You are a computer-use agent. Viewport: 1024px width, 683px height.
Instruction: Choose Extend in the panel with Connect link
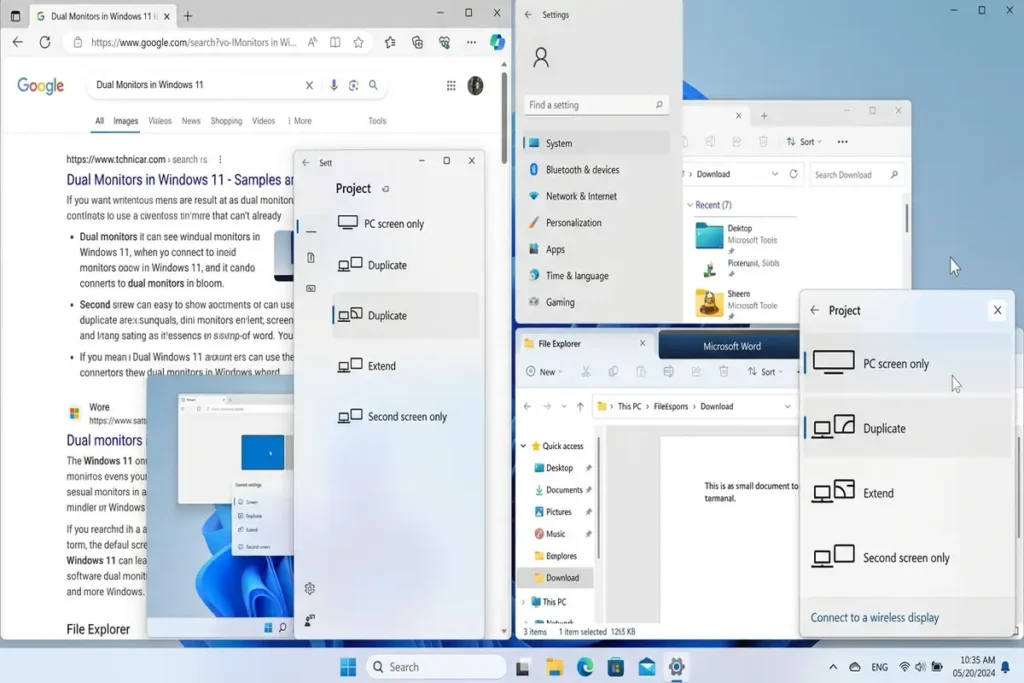906,492
